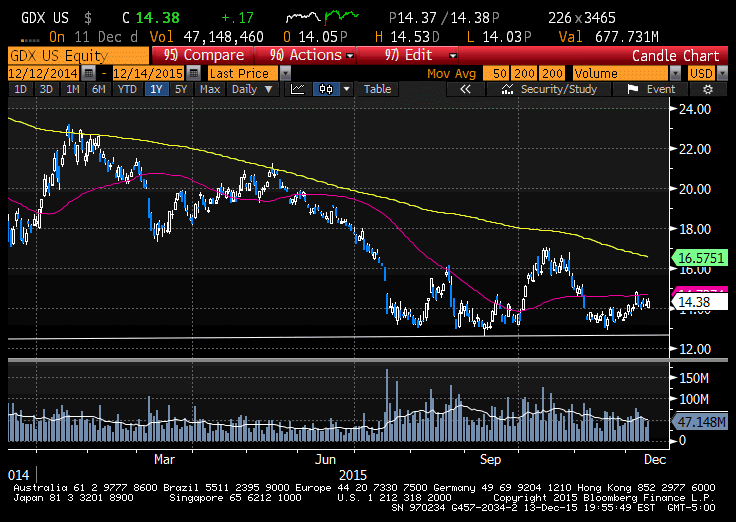736x522 pixels.
Task: Select the YTD time range
Action: 127,89
